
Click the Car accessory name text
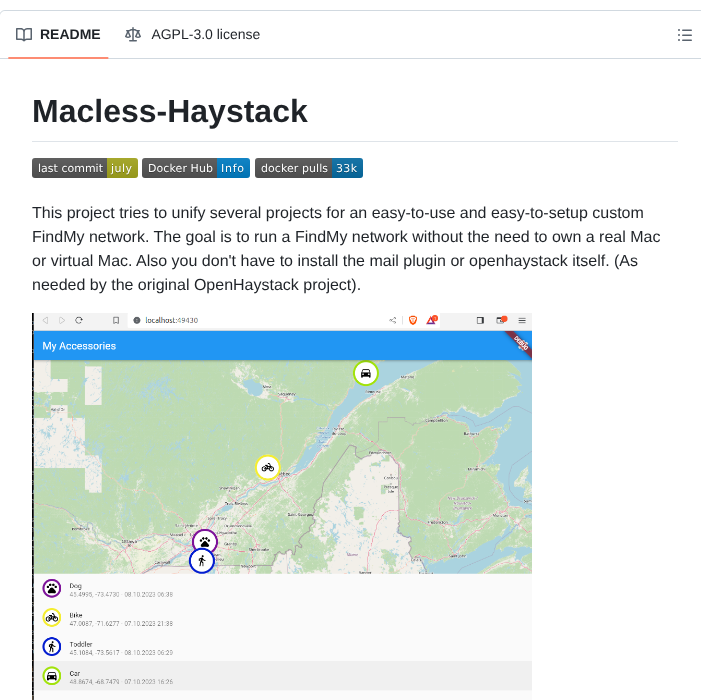75,673
